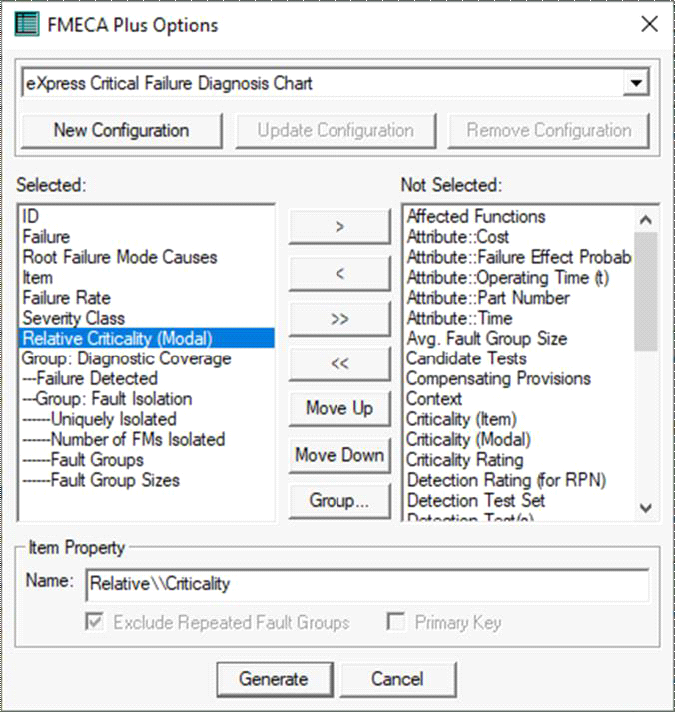This screenshot has width=676, height=713.
Task: Select the Fault Groups entry
Action: click(x=146, y=460)
